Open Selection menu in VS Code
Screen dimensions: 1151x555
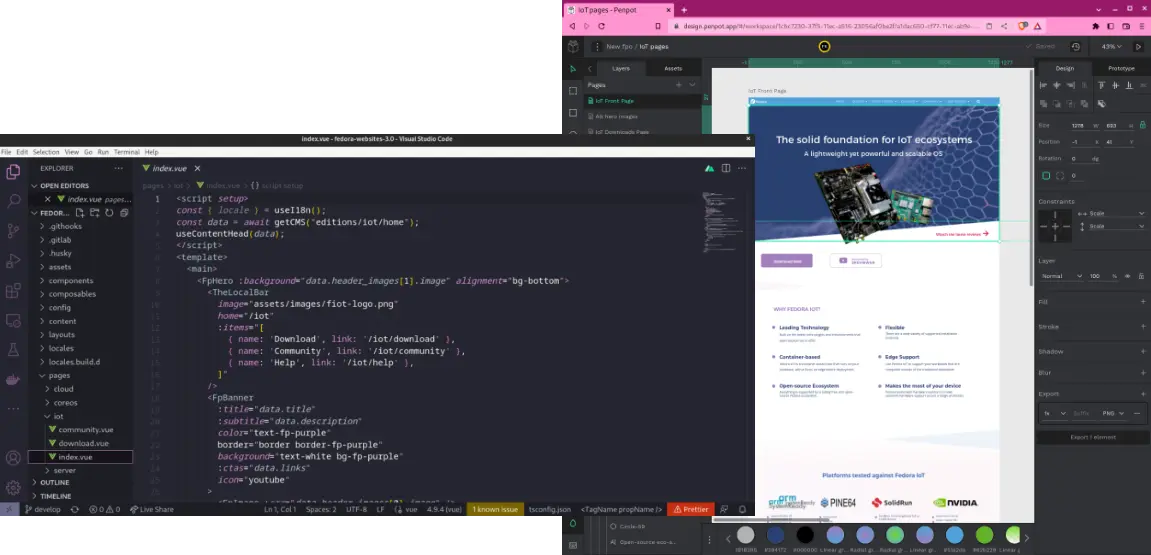coord(46,152)
